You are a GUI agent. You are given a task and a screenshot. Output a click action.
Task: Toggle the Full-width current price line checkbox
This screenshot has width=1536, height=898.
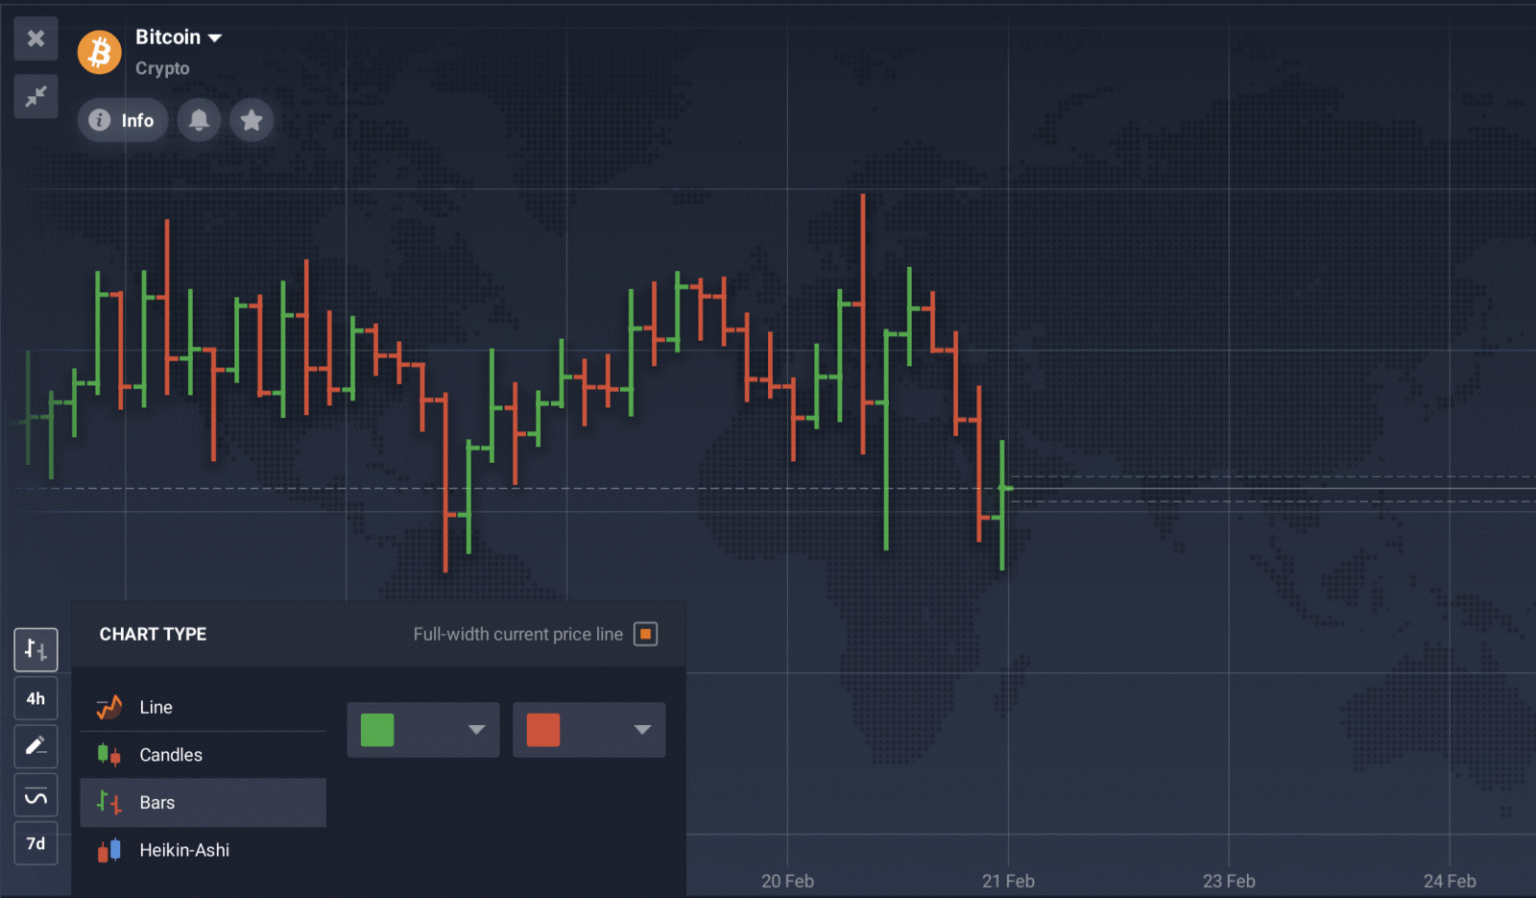click(646, 634)
